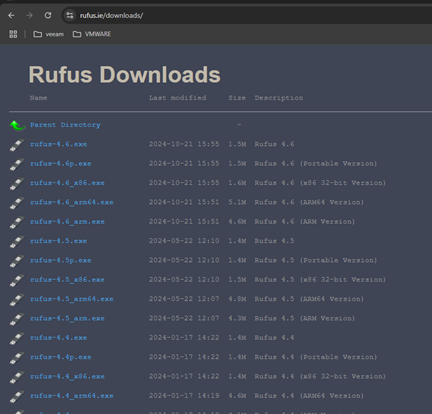The width and height of the screenshot is (432, 414).
Task: Click the description 'Rufus 4.6 (Portable Version)'
Action: 316,163
